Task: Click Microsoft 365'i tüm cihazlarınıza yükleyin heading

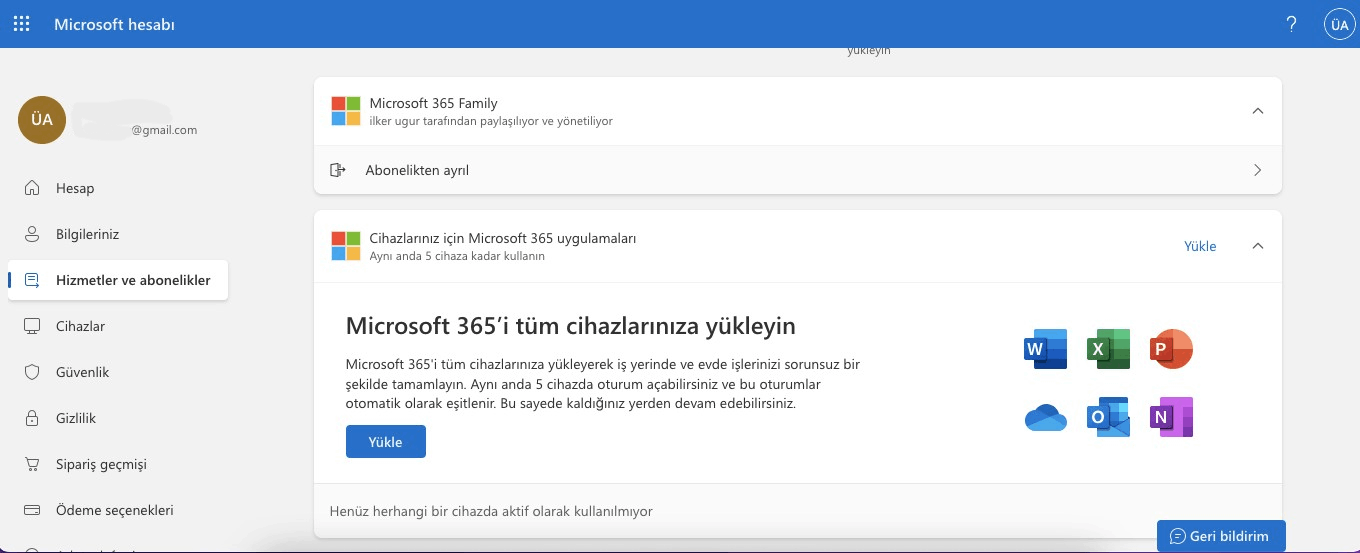Action: (x=570, y=326)
